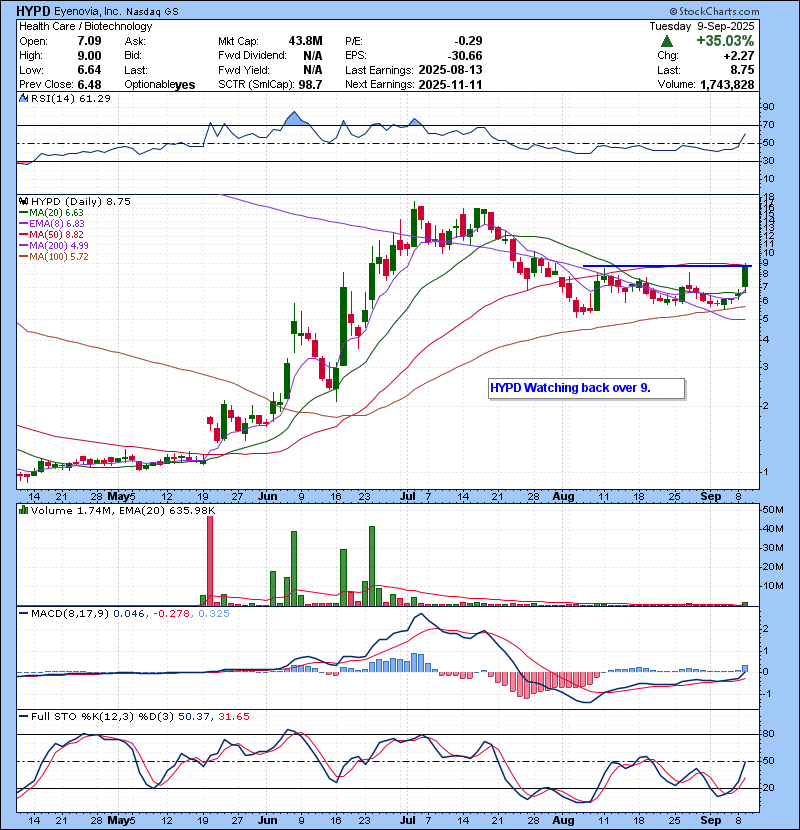Click the candlestick icon beside HYPD (Daily)
The width and height of the screenshot is (800, 830).
[x=23, y=201]
